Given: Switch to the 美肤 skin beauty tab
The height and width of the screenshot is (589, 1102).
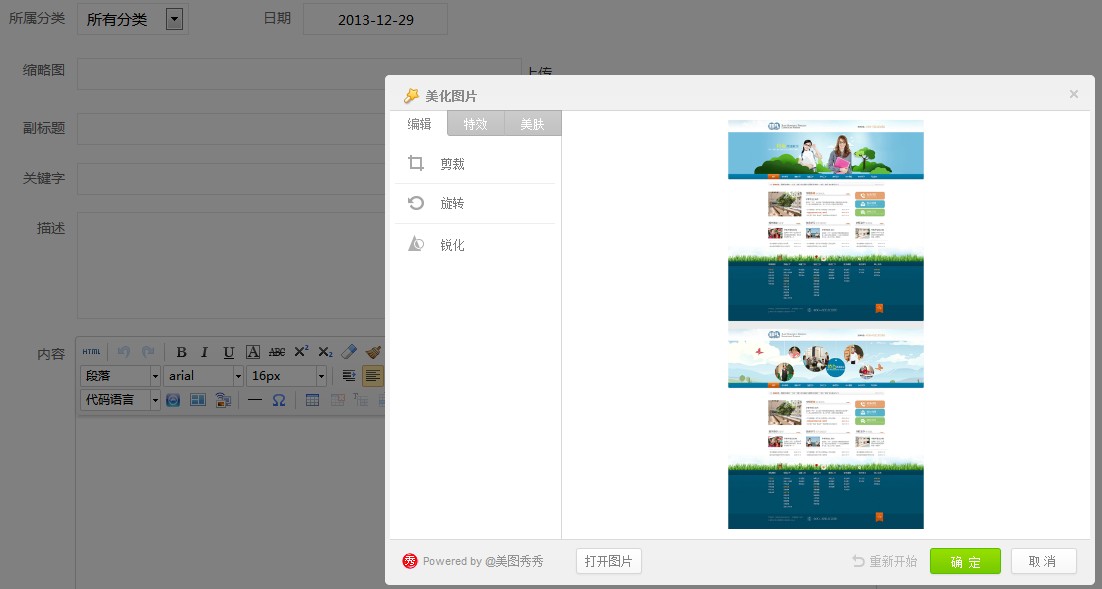Looking at the screenshot, I should click(532, 124).
